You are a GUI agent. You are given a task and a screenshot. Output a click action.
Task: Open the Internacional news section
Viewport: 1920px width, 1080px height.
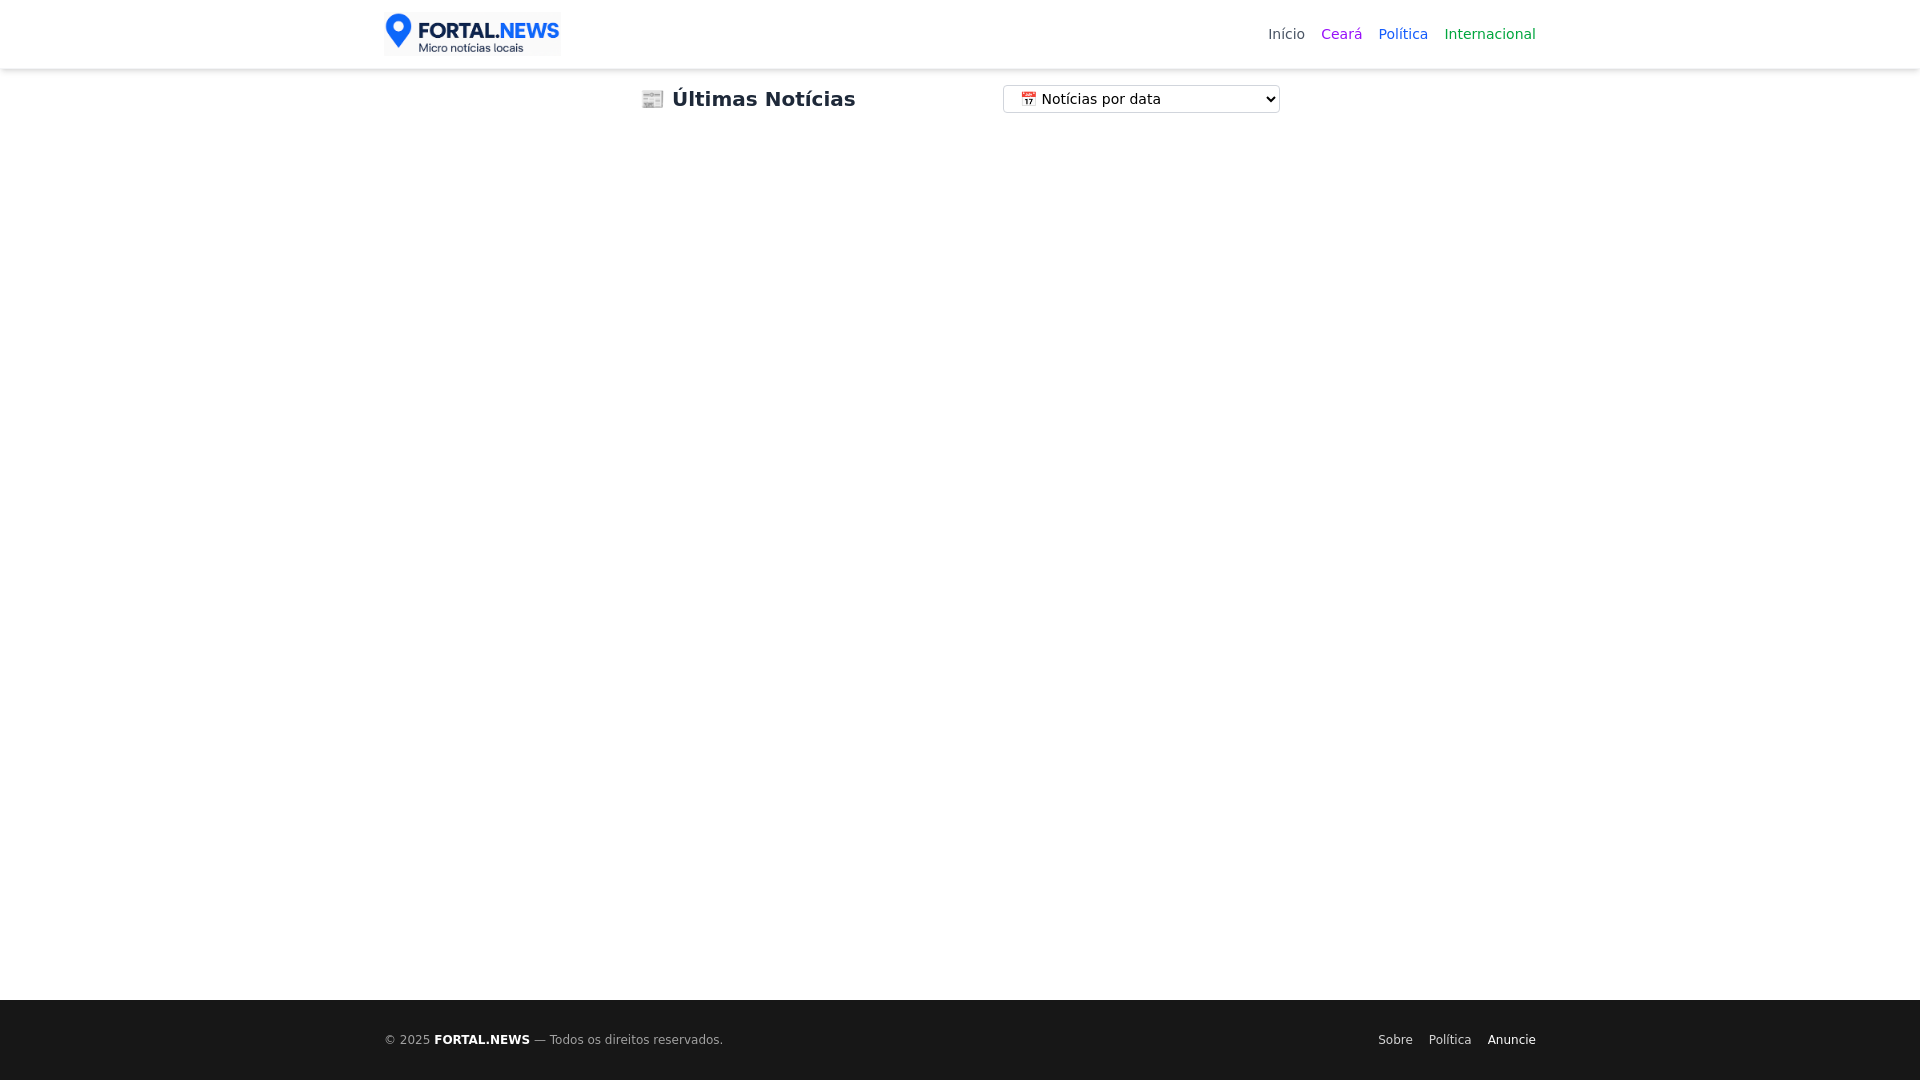pyautogui.click(x=1489, y=34)
